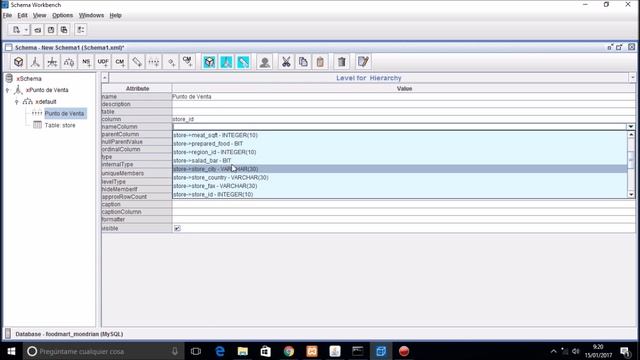Select the Punto de Venta level node
Viewport: 640px width, 360px height.
[x=64, y=113]
